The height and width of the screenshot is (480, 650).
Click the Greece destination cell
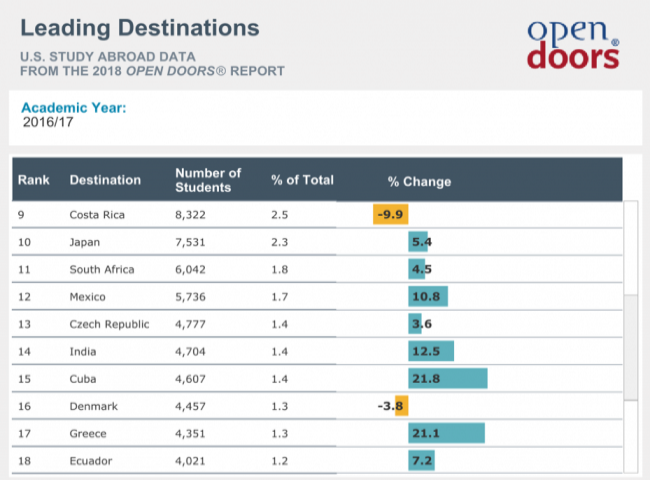88,434
